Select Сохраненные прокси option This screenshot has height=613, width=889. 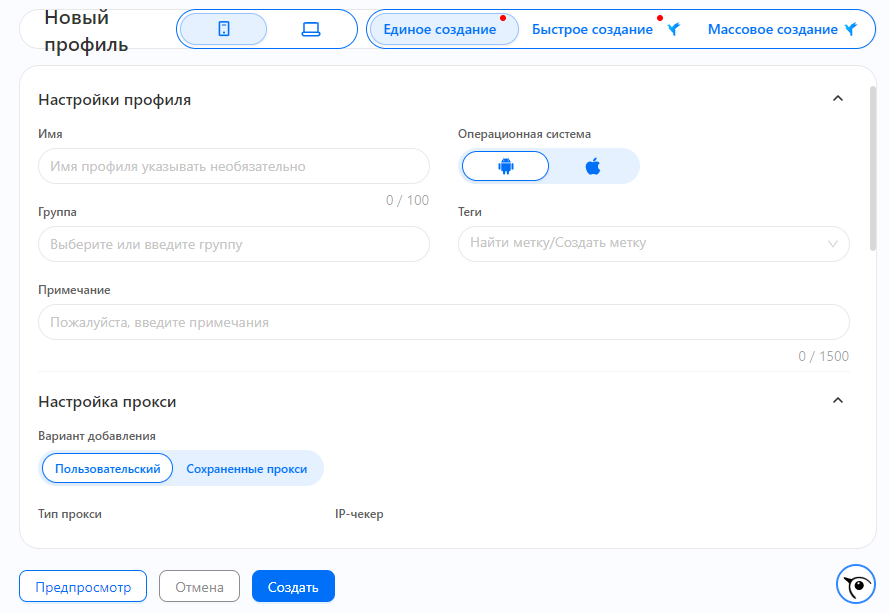click(x=247, y=469)
